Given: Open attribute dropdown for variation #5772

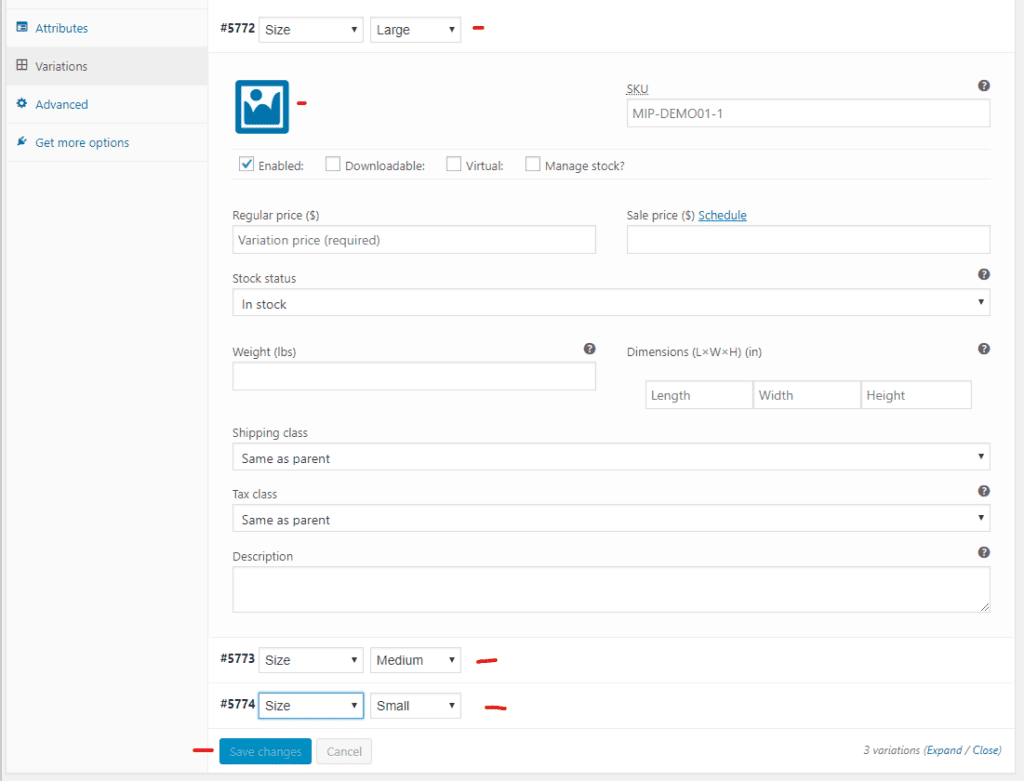Looking at the screenshot, I should click(311, 30).
